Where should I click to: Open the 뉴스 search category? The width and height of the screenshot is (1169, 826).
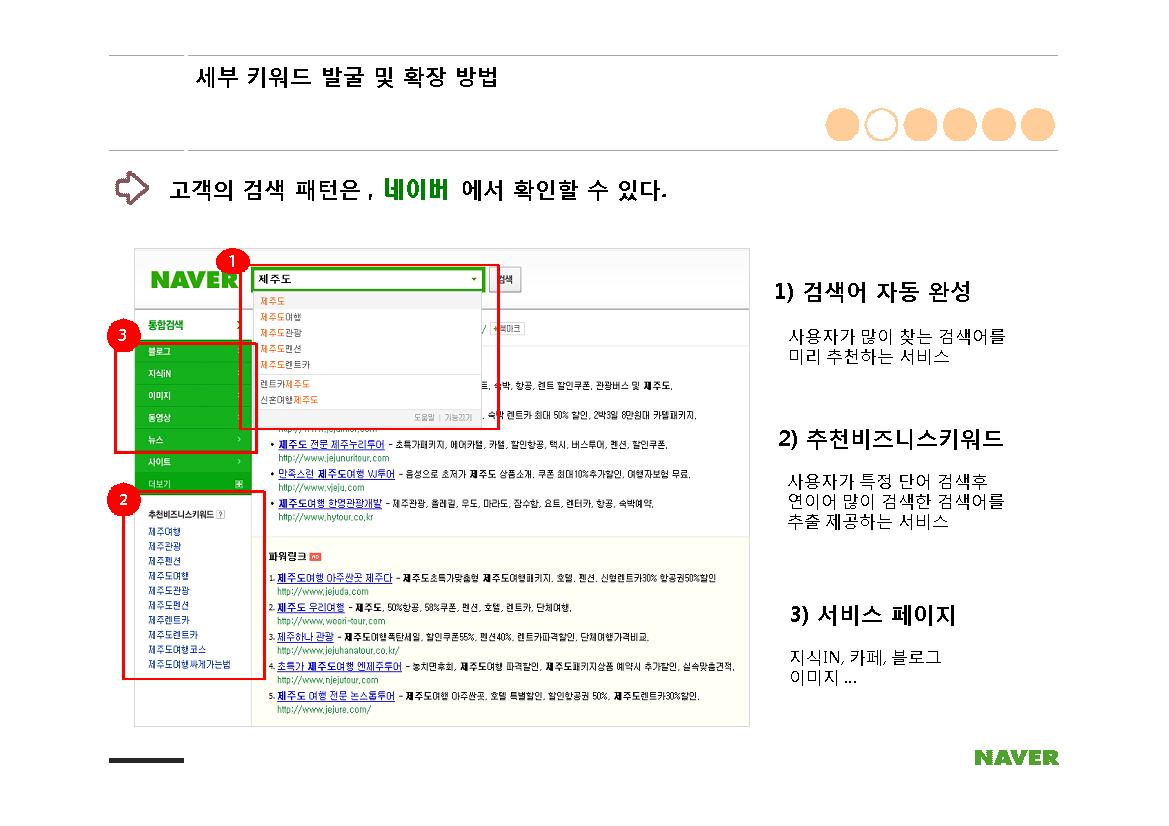[192, 440]
